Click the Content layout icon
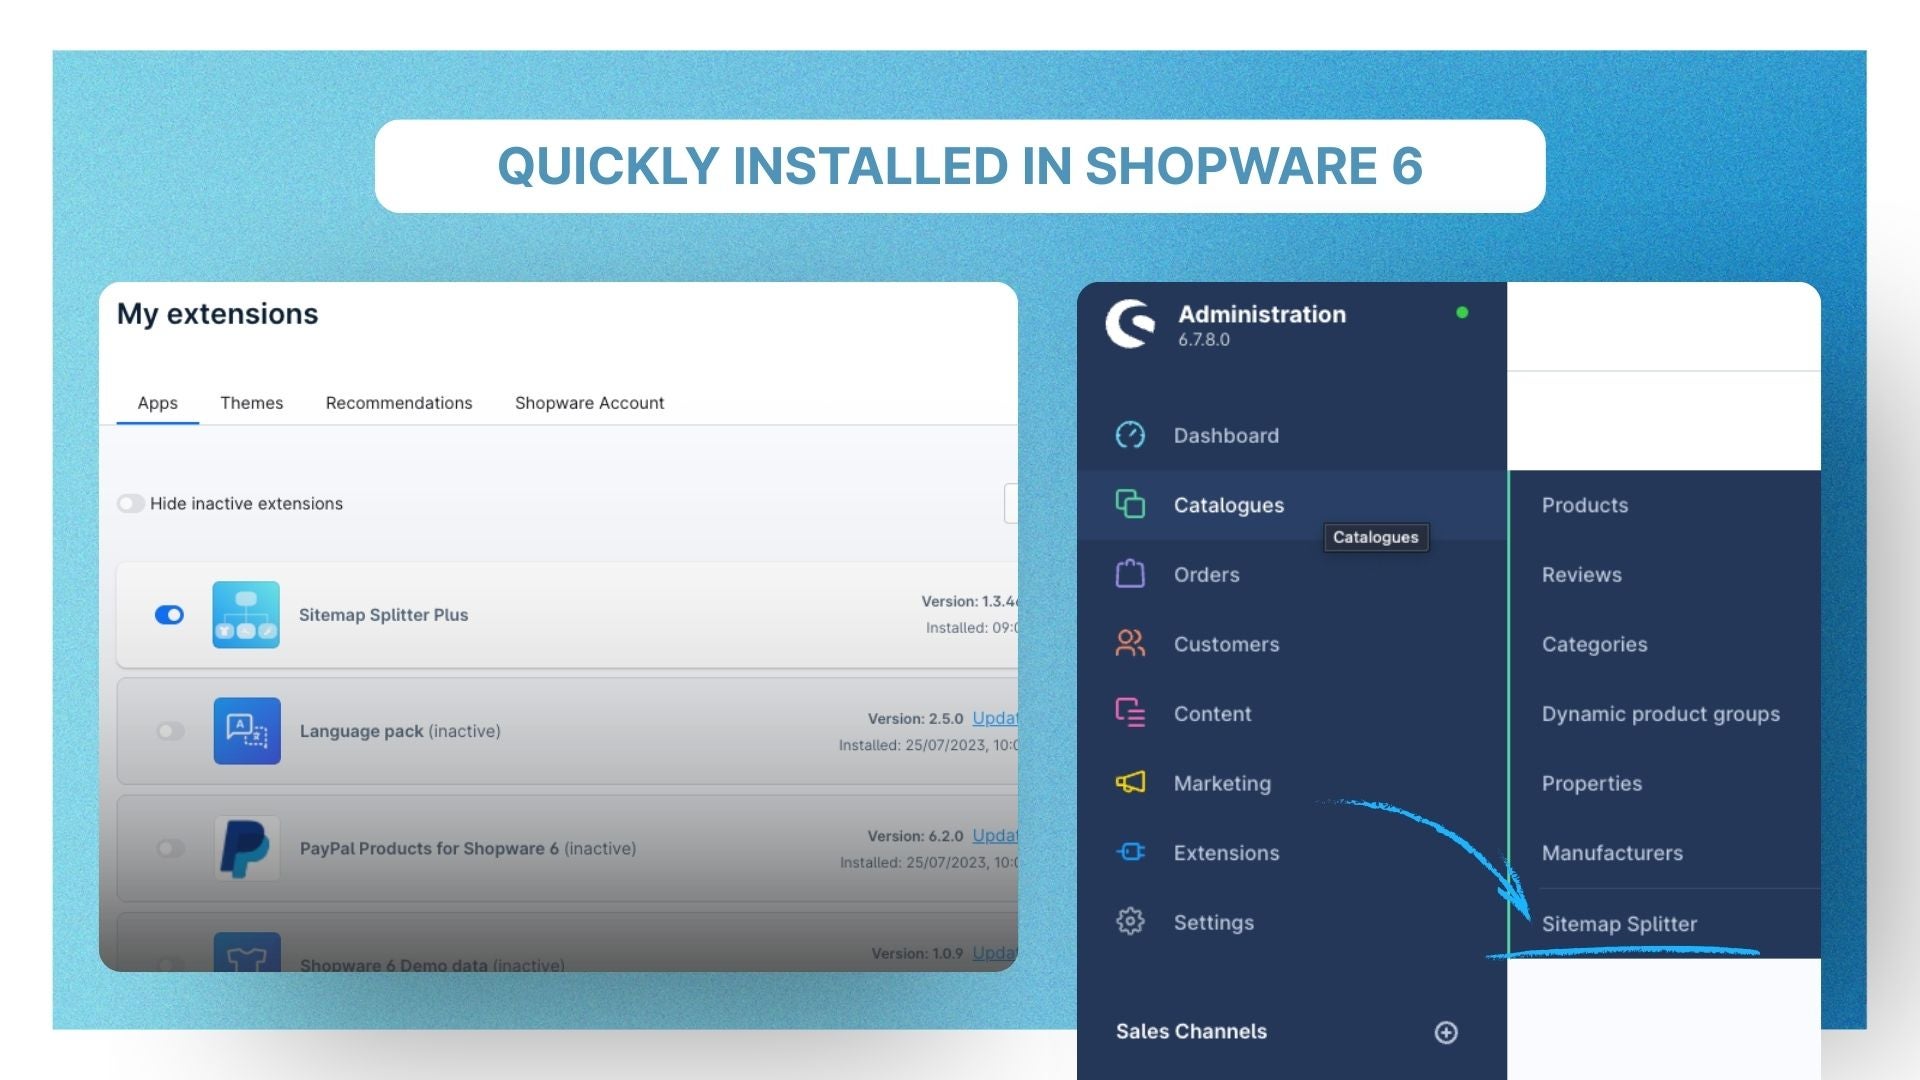 [1130, 713]
